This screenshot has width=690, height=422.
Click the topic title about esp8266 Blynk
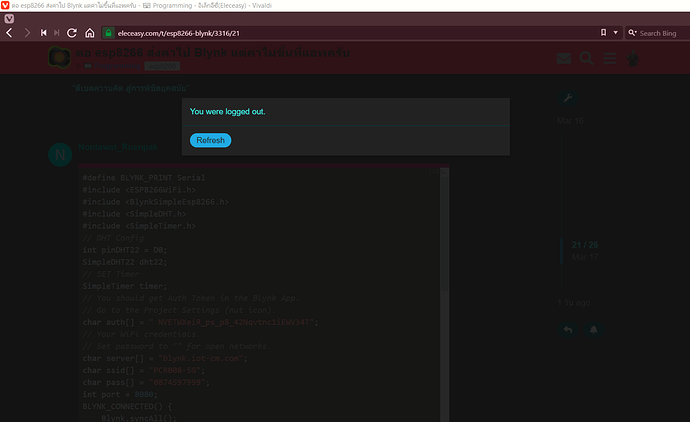(x=213, y=53)
